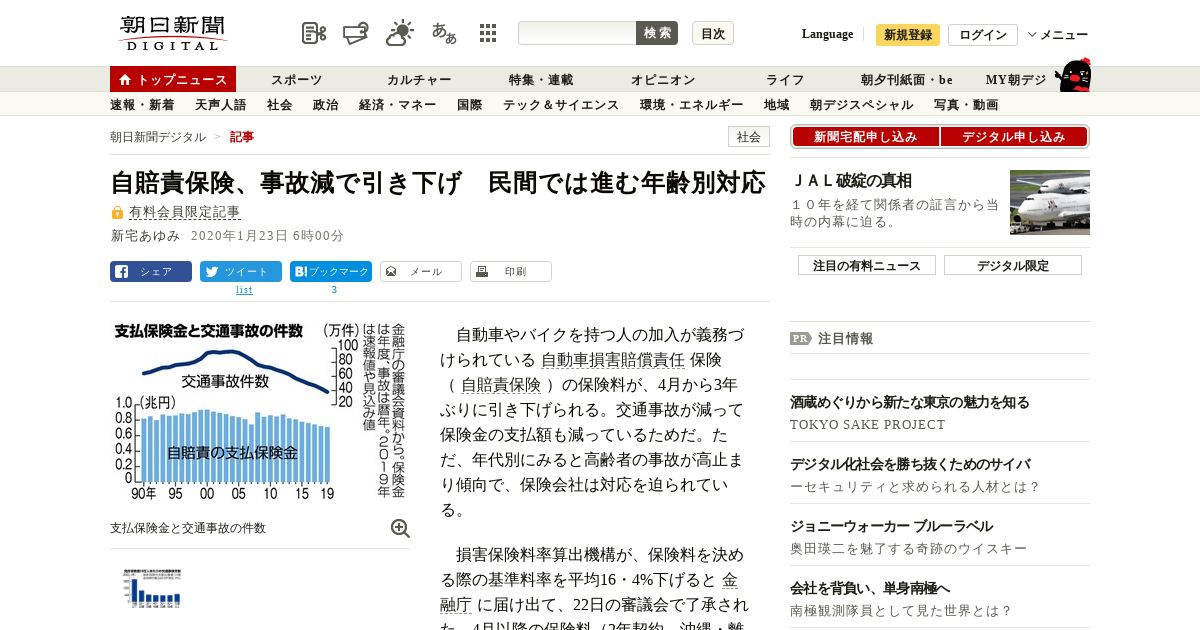Open the news flash list icon
The height and width of the screenshot is (630, 1200).
pyautogui.click(x=314, y=33)
